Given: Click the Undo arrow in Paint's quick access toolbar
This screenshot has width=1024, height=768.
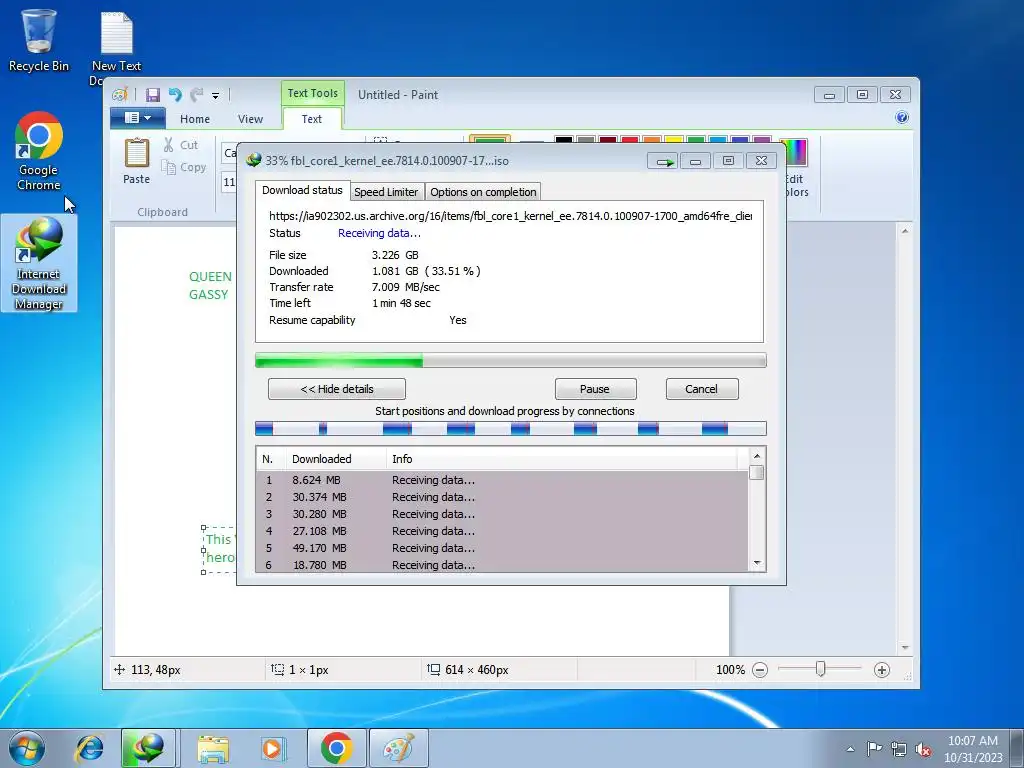Looking at the screenshot, I should (x=175, y=95).
